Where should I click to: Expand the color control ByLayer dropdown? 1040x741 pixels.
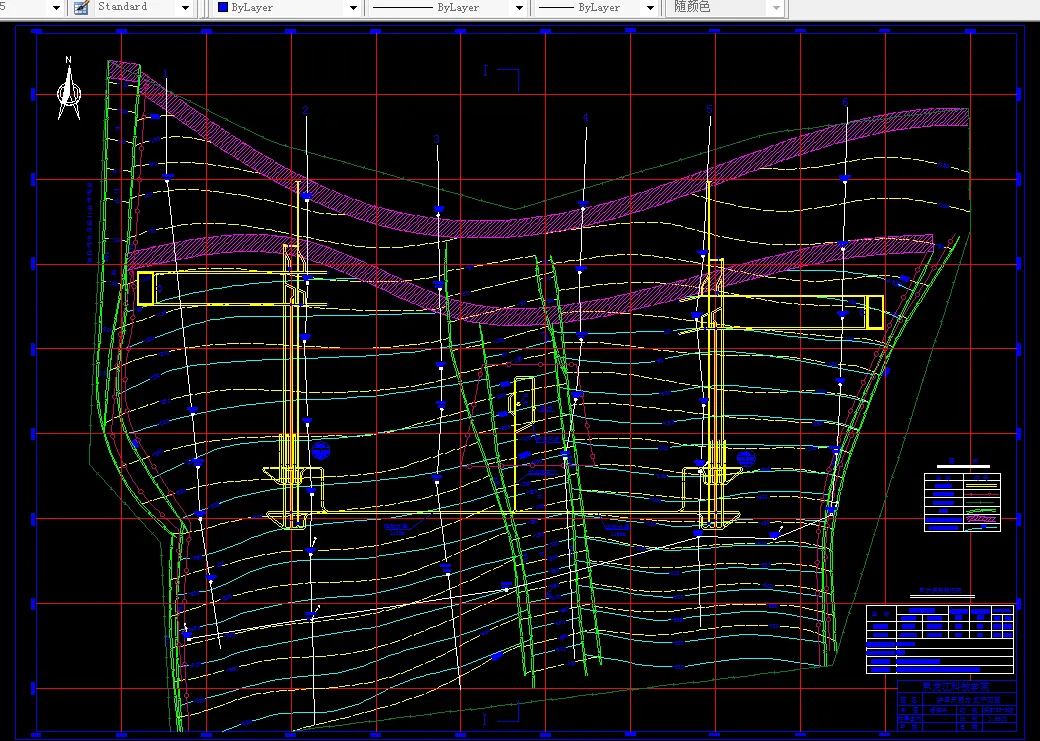click(x=352, y=8)
